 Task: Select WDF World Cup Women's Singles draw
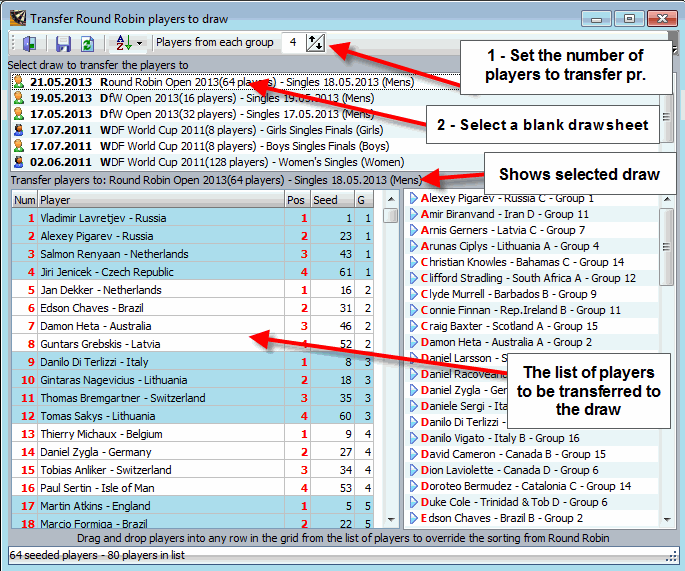pyautogui.click(x=200, y=162)
